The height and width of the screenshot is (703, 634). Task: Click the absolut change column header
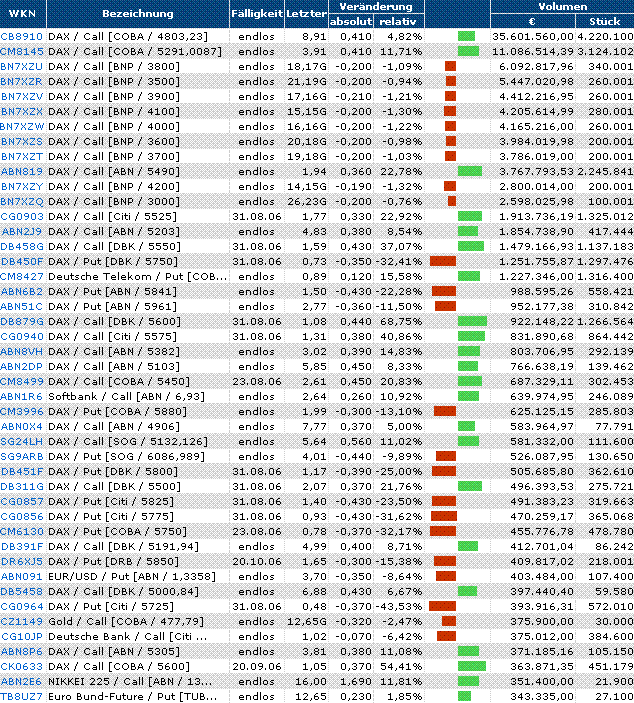(x=351, y=21)
